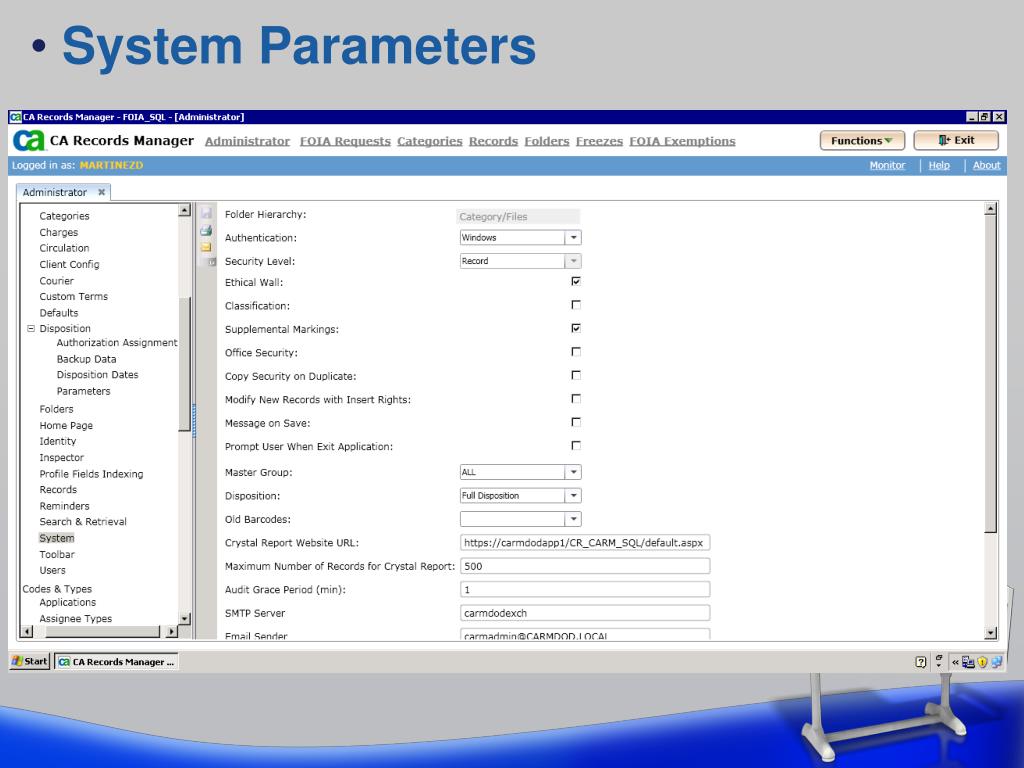
Task: Select Disposition Dates in the tree
Action: click(x=97, y=375)
